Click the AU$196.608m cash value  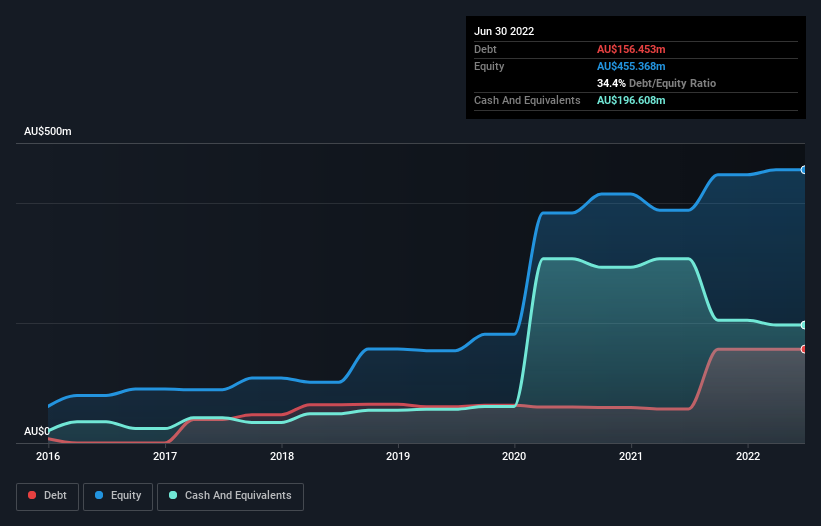631,100
